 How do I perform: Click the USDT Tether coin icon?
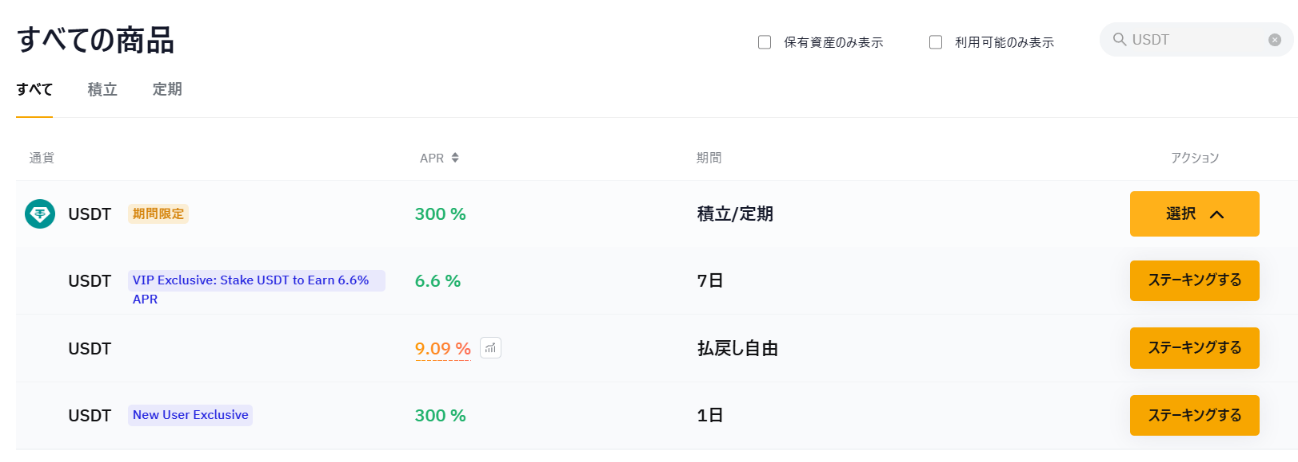click(40, 214)
